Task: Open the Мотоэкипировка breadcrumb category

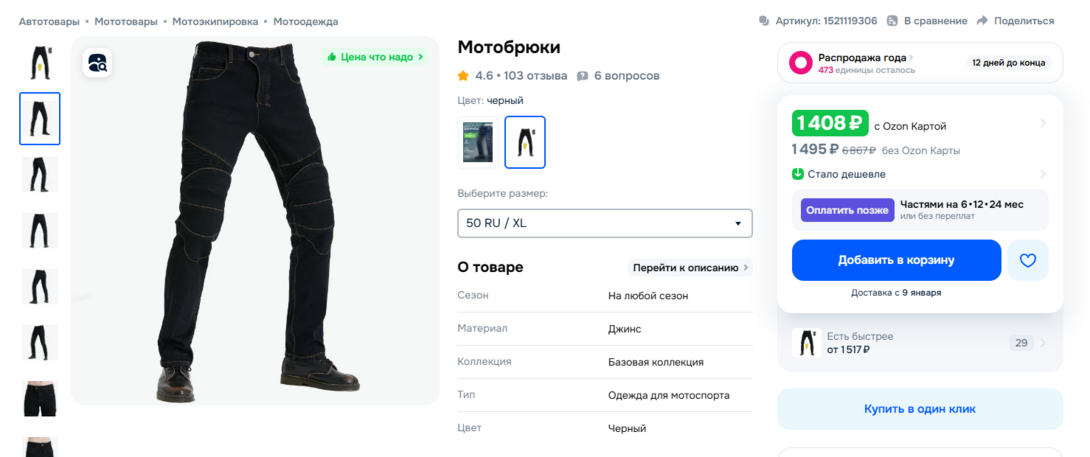Action: tap(215, 21)
